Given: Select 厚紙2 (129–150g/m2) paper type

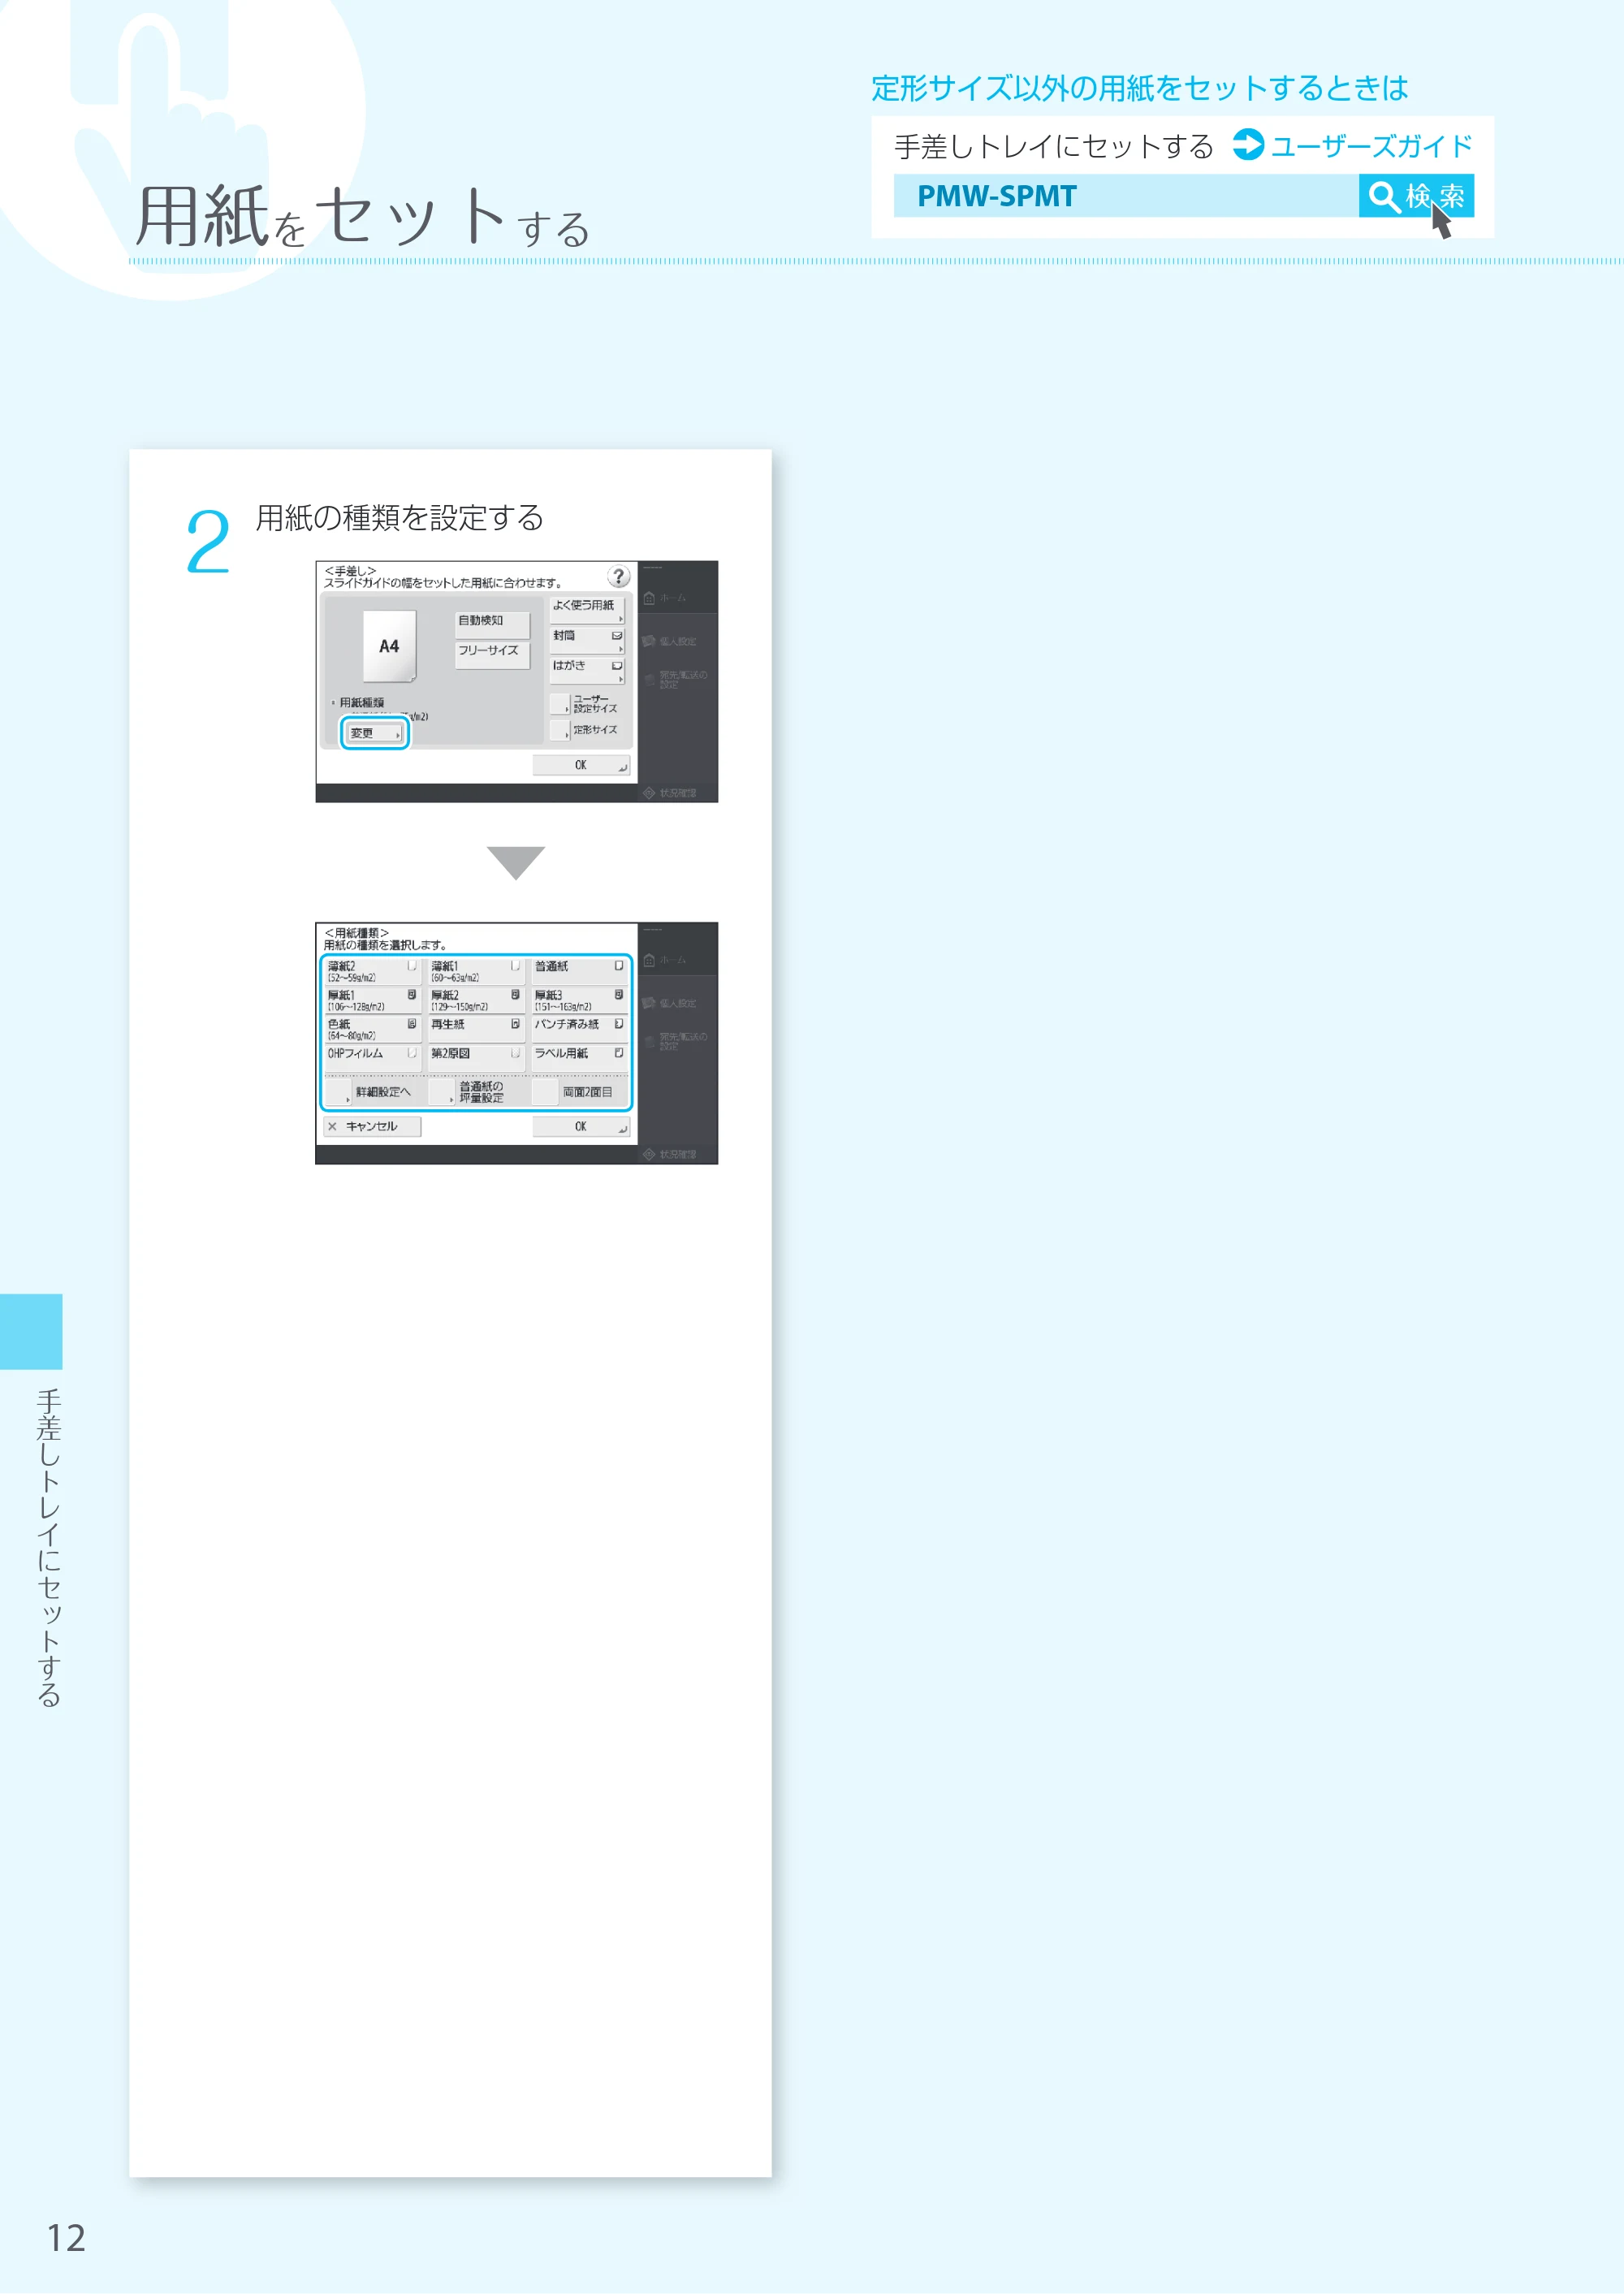Looking at the screenshot, I should (x=476, y=1000).
